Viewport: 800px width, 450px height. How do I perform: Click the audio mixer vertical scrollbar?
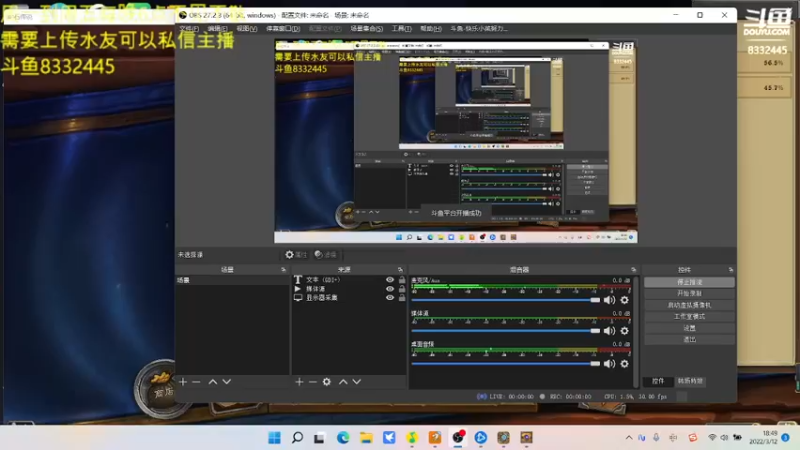tap(636, 332)
